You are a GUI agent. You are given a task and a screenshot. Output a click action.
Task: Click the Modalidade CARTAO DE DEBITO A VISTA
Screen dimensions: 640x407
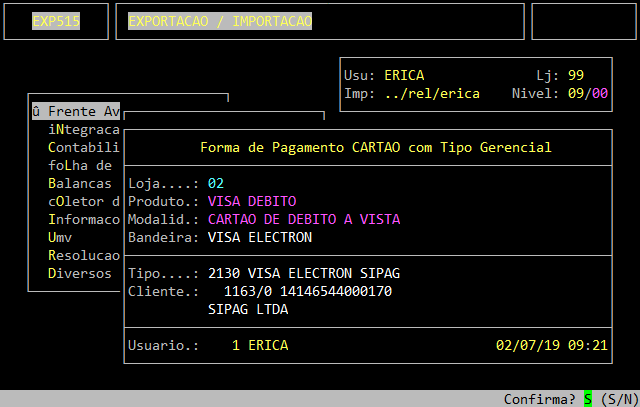pyautogui.click(x=304, y=219)
